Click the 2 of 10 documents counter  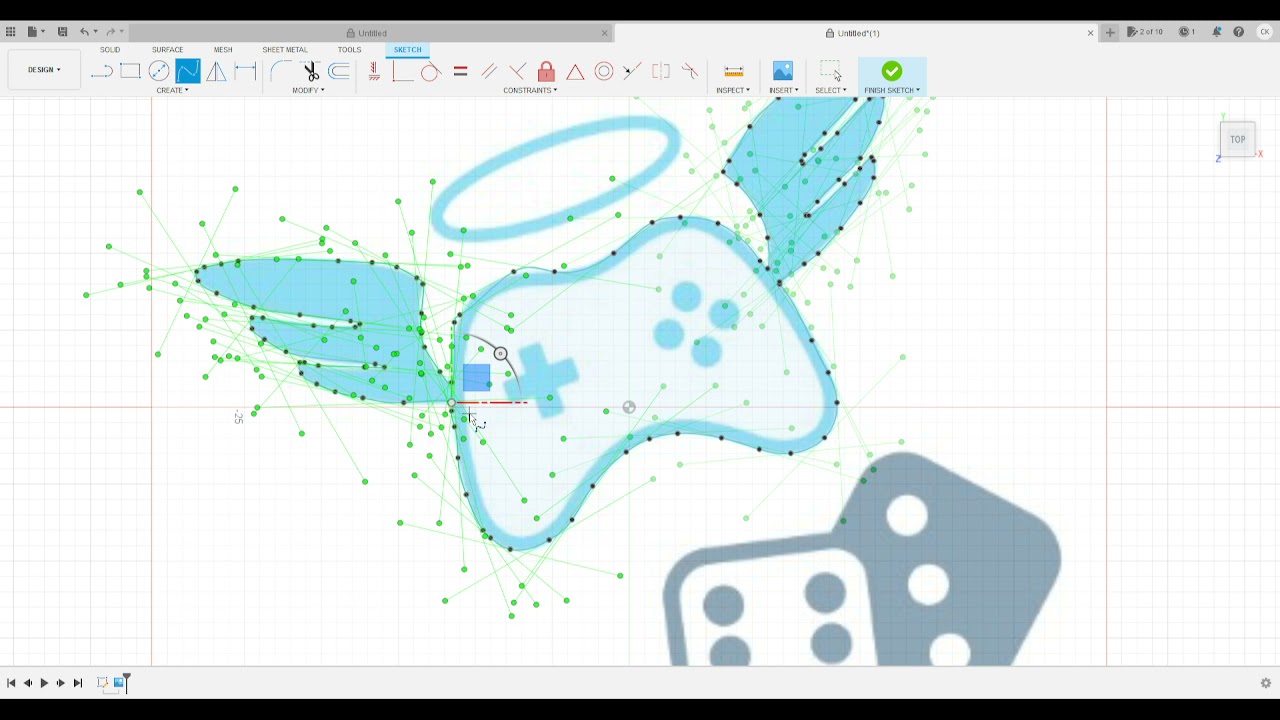(1145, 32)
